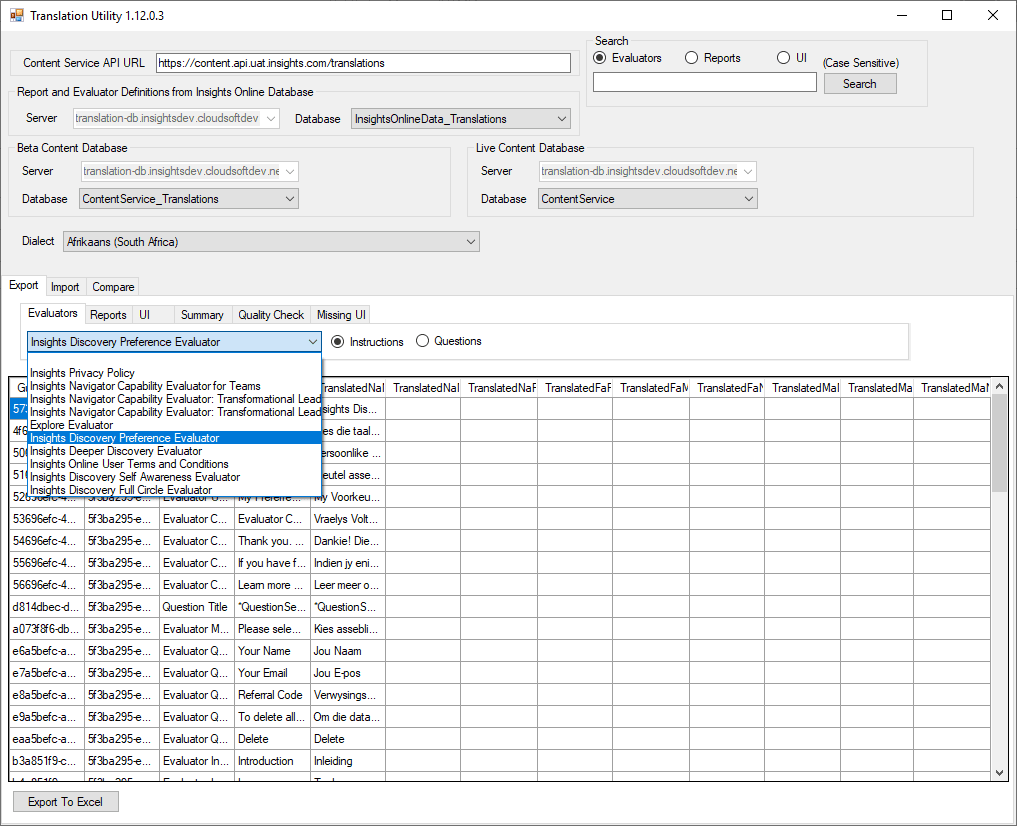
Task: Choose the Questions radio option
Action: (x=422, y=340)
